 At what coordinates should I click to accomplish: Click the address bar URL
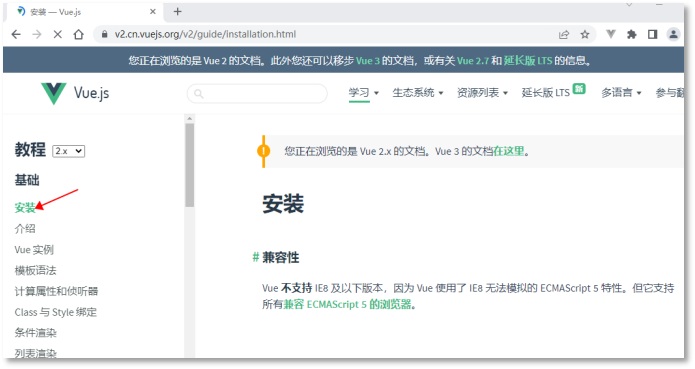click(x=205, y=35)
